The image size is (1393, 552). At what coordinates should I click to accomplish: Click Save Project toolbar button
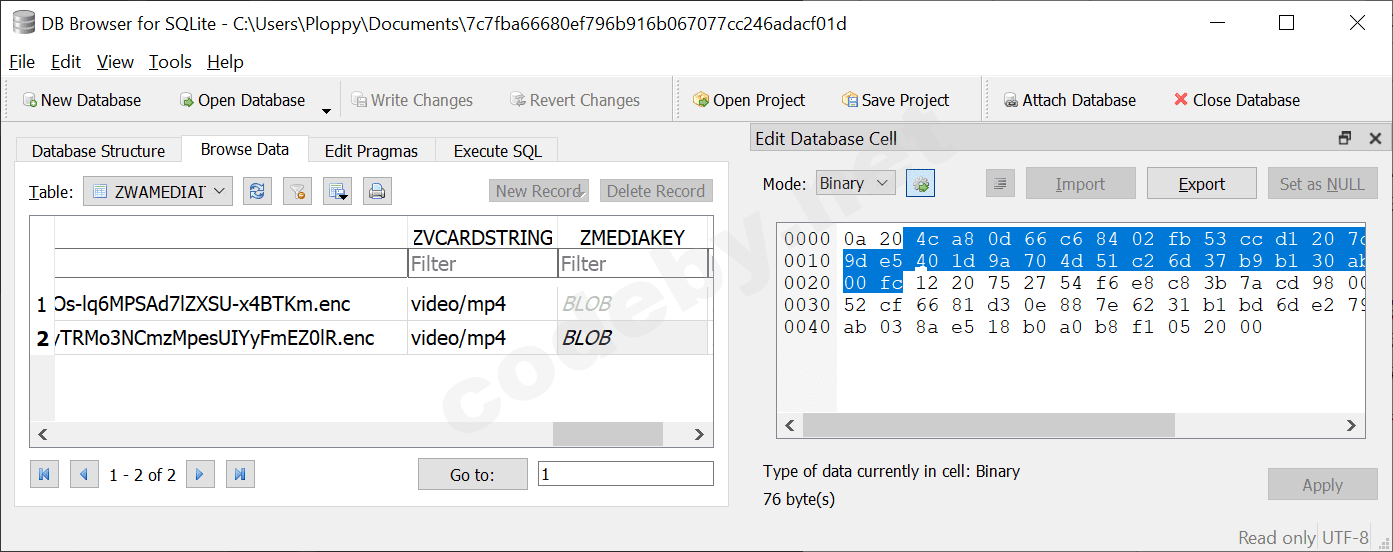[x=895, y=100]
